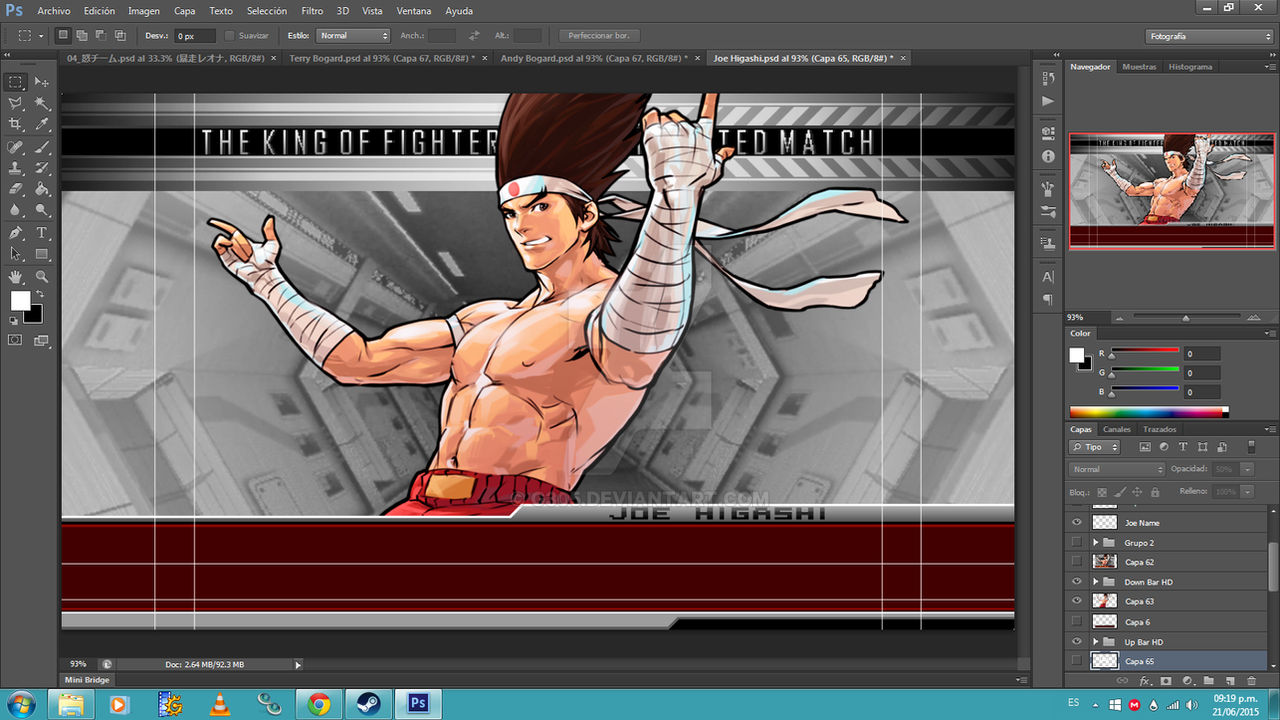Show the Capa 65 layer

pyautogui.click(x=1077, y=661)
